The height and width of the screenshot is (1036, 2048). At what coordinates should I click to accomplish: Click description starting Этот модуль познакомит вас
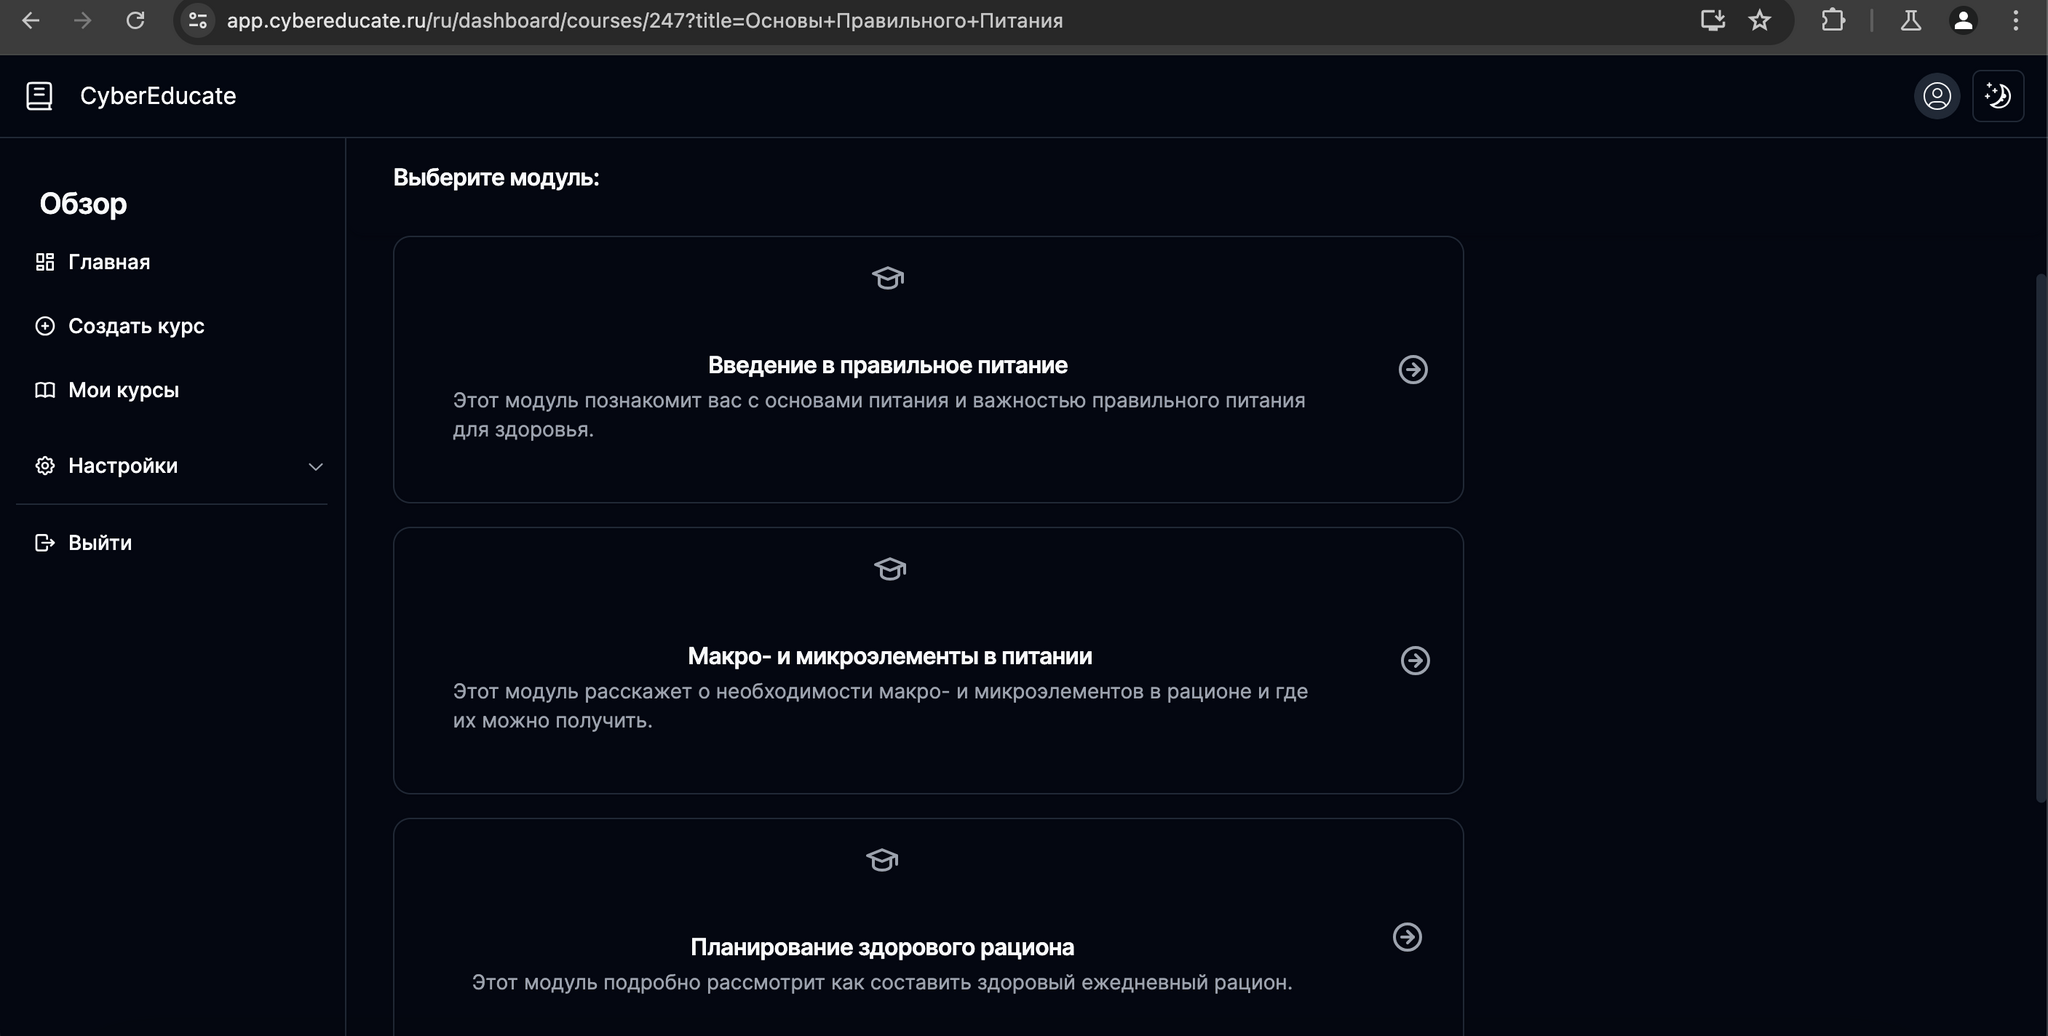[x=879, y=415]
